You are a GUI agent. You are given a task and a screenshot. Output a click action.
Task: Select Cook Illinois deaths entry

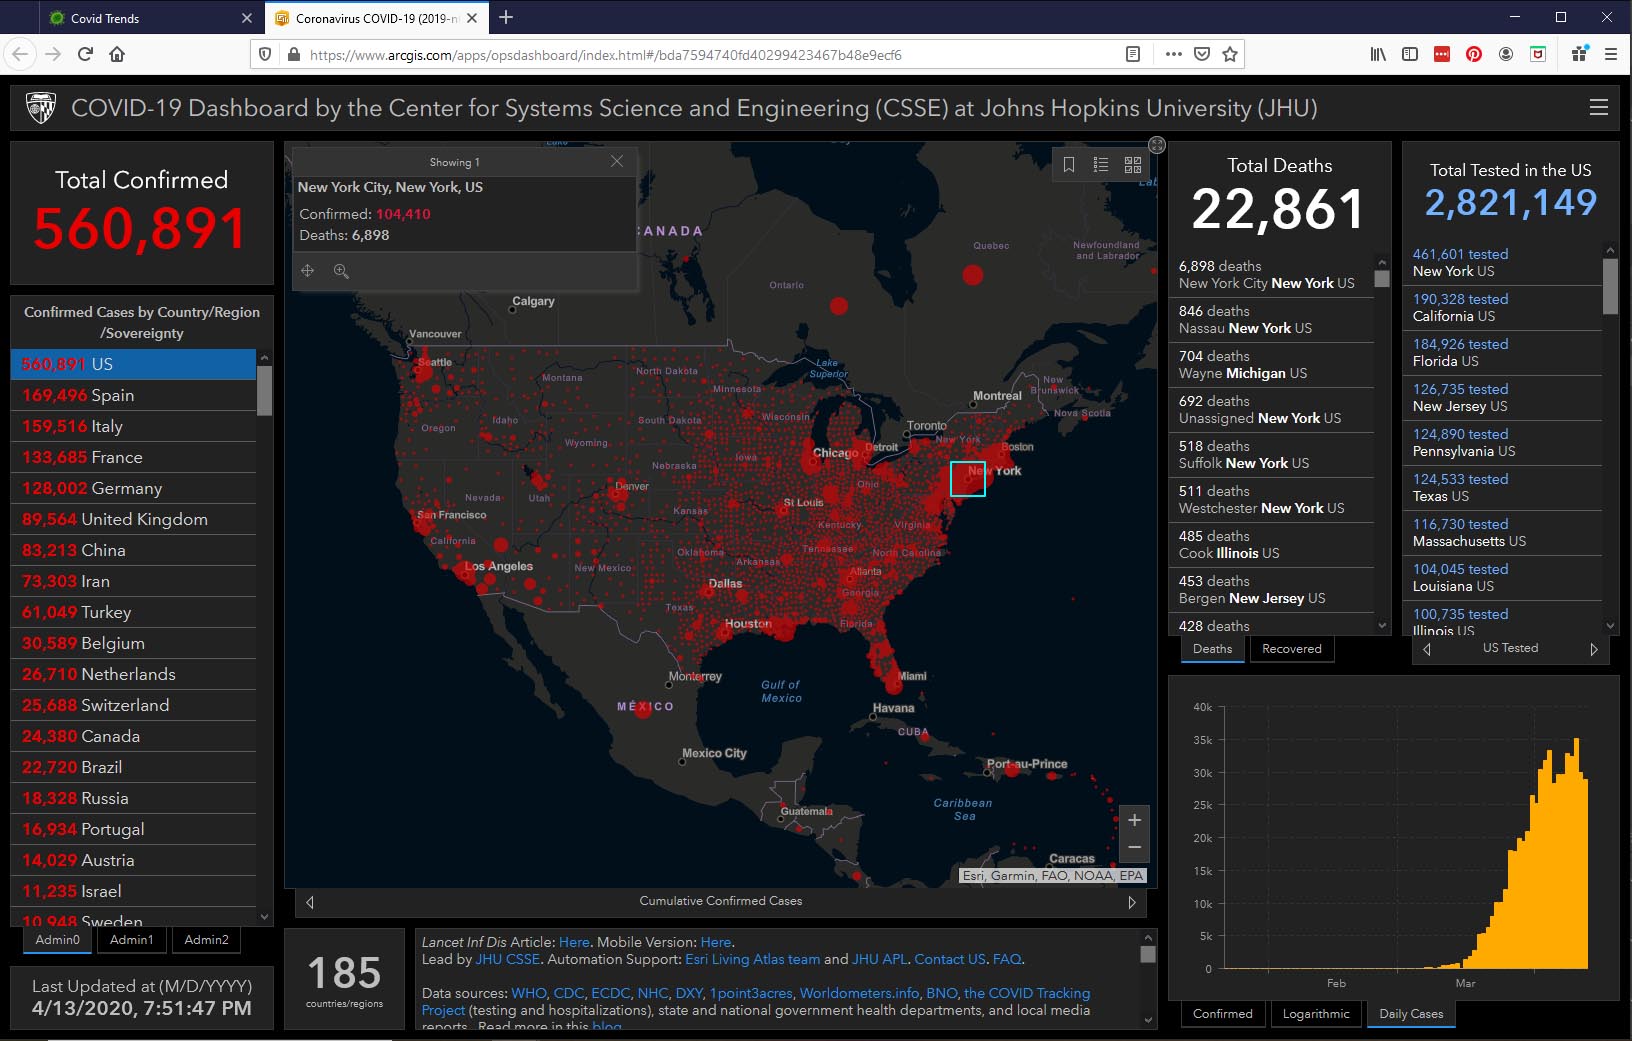[x=1272, y=545]
